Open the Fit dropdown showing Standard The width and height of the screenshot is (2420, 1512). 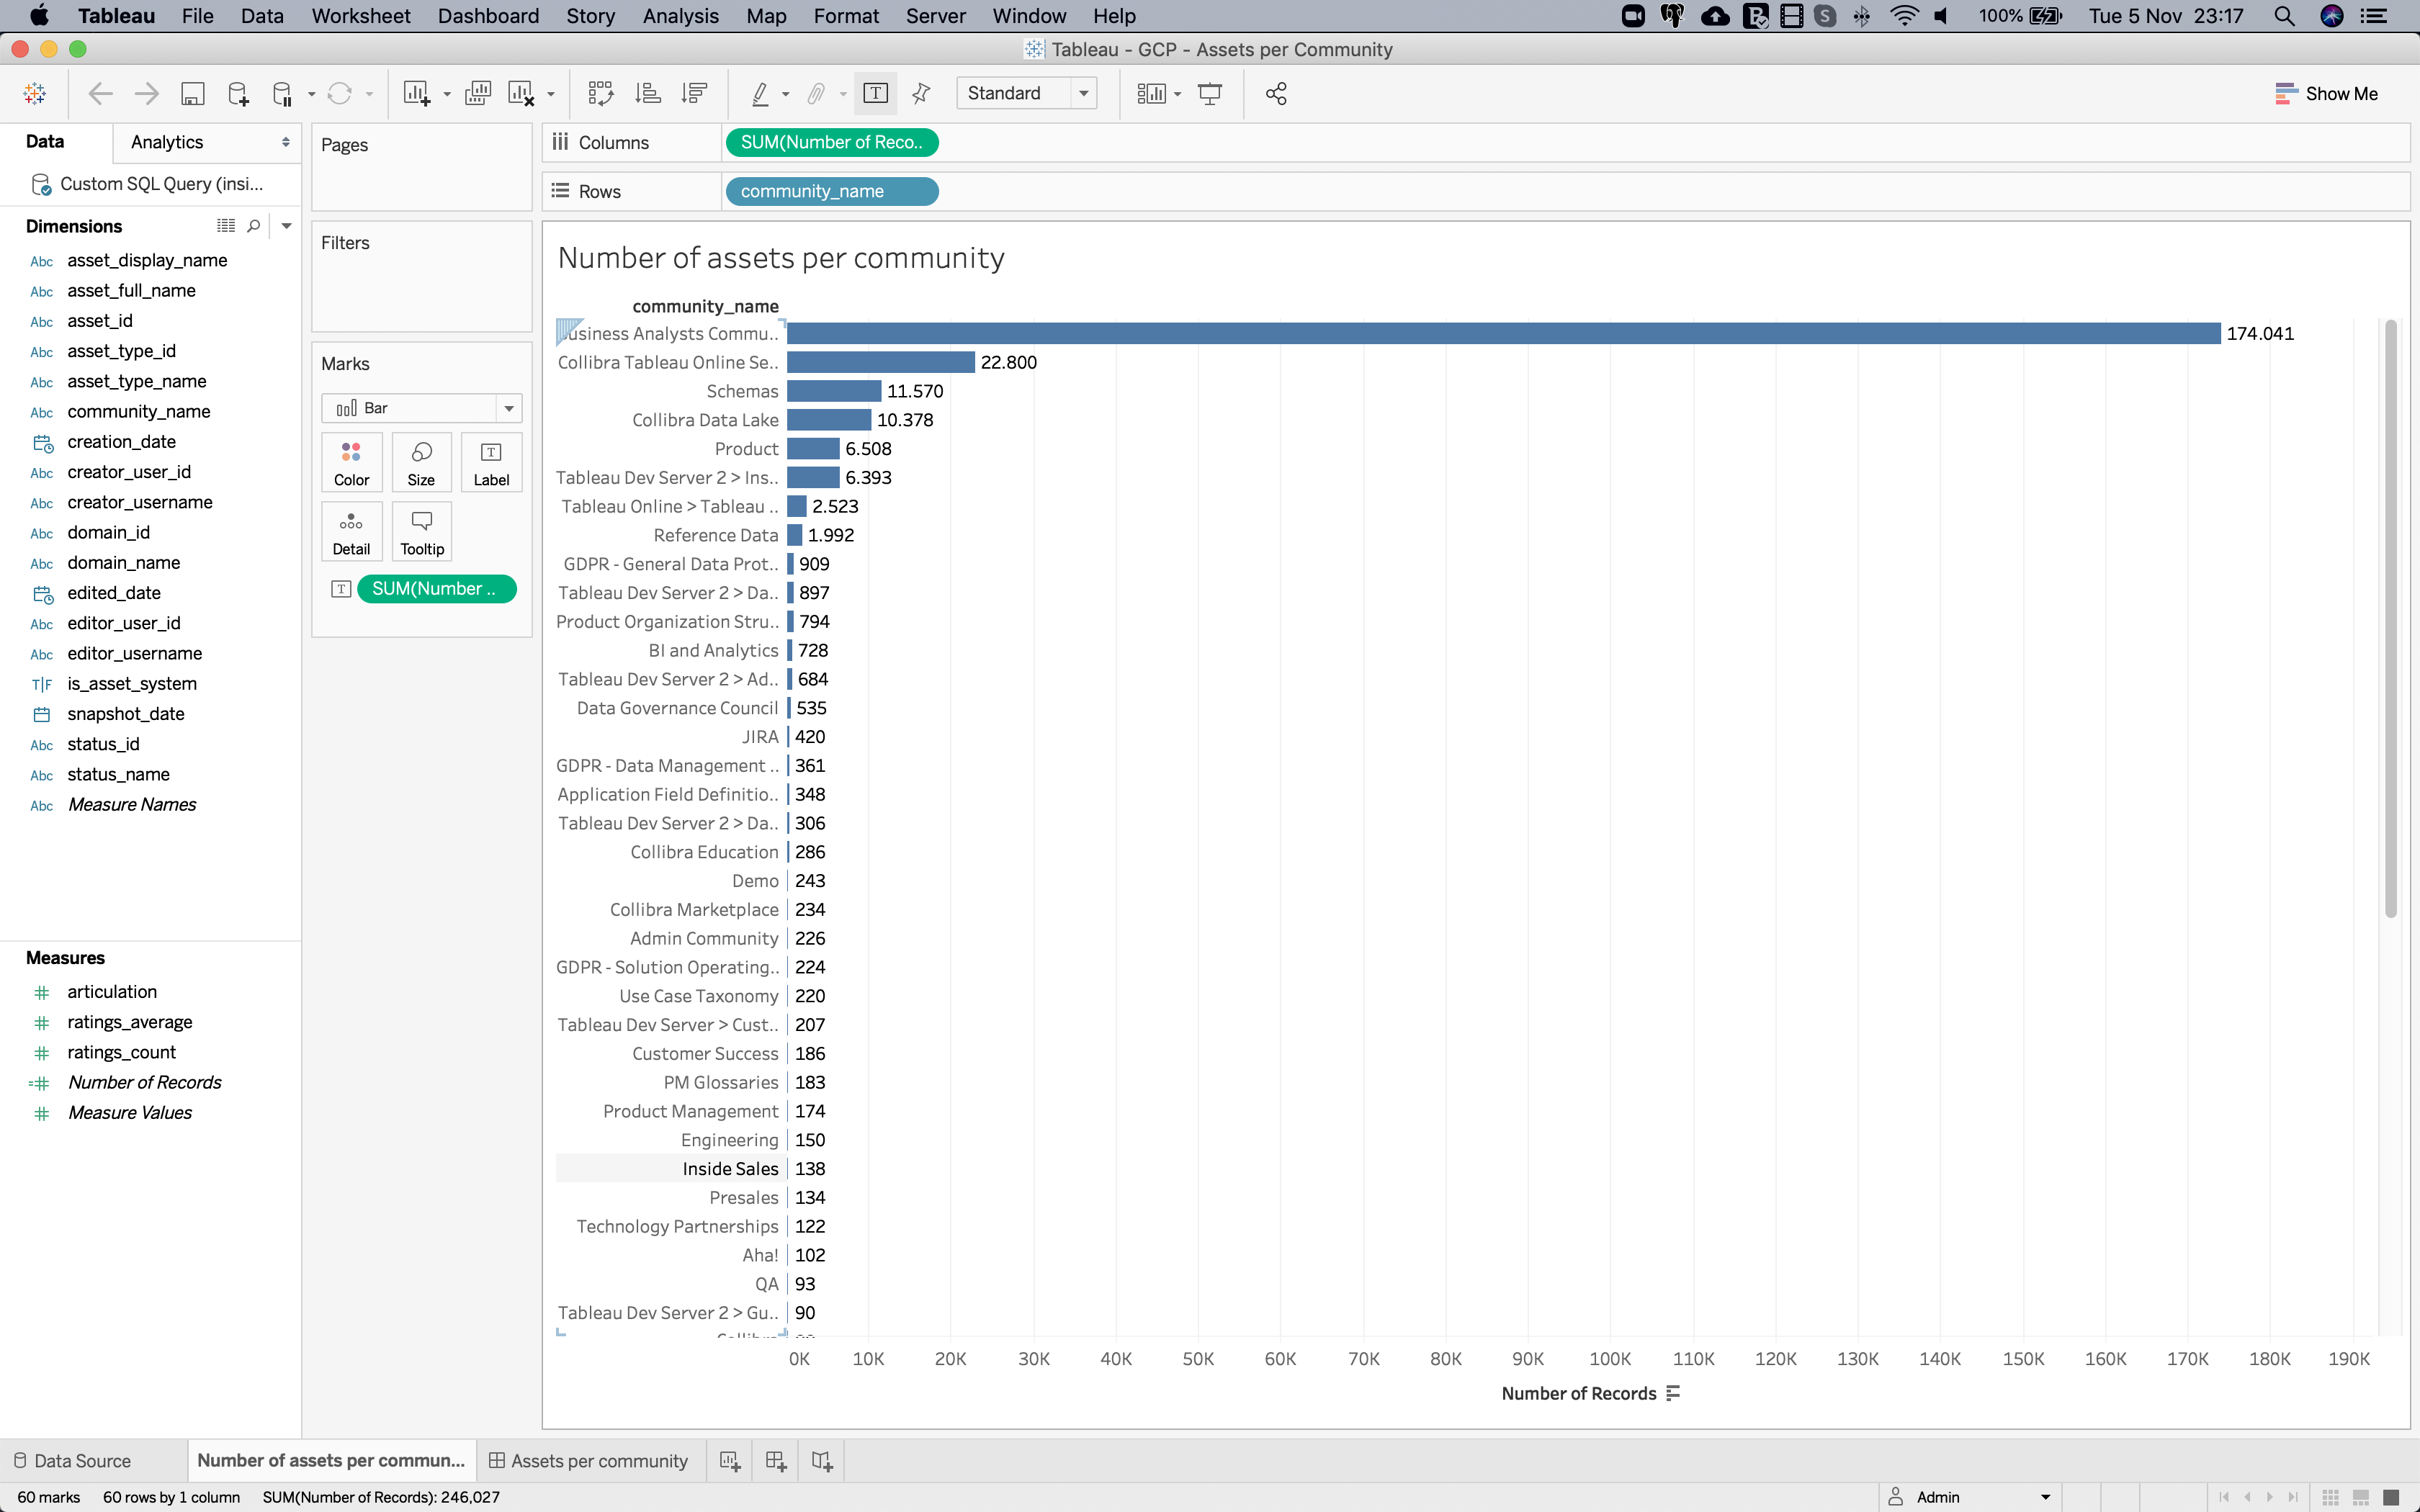pyautogui.click(x=1026, y=93)
